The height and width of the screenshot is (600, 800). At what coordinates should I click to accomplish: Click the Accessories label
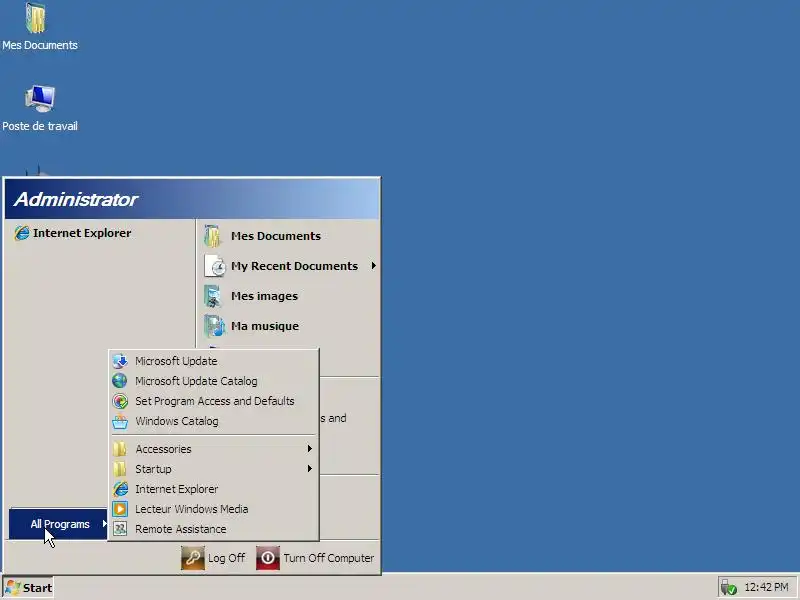click(x=163, y=449)
